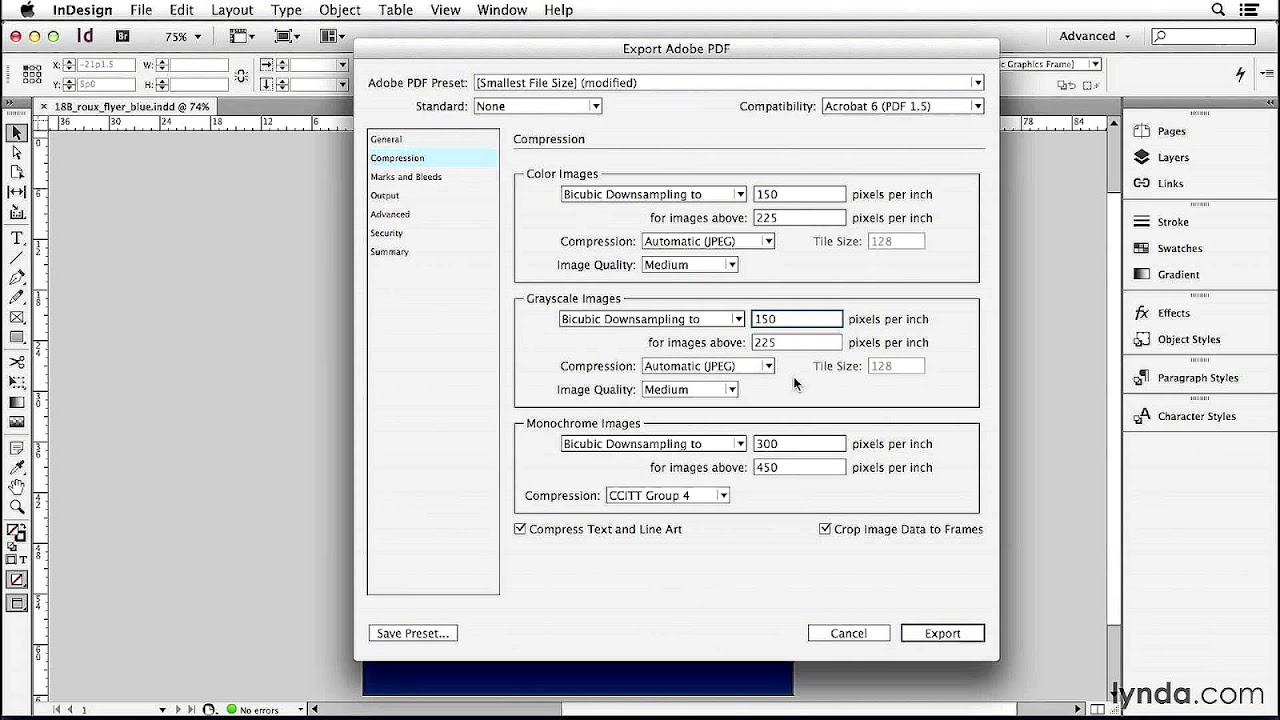
Task: Select the Pen tool
Action: coord(17,278)
